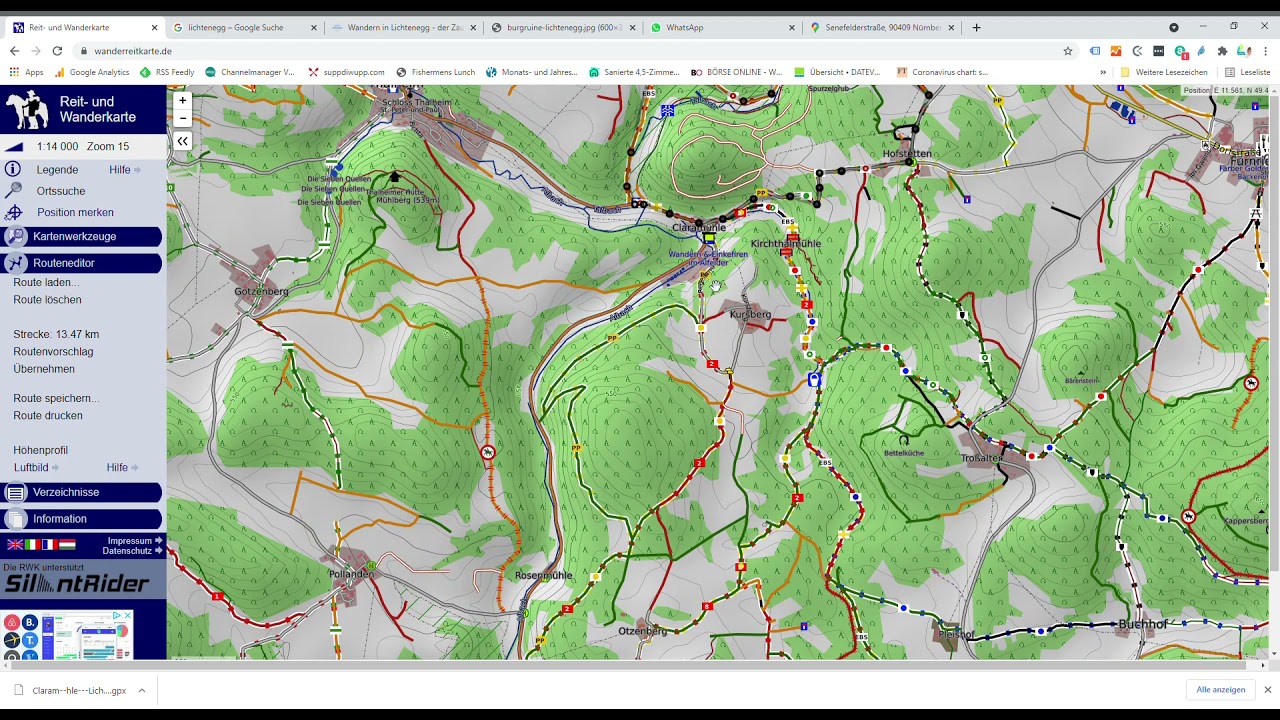Open the Legende info icon

click(x=13, y=170)
